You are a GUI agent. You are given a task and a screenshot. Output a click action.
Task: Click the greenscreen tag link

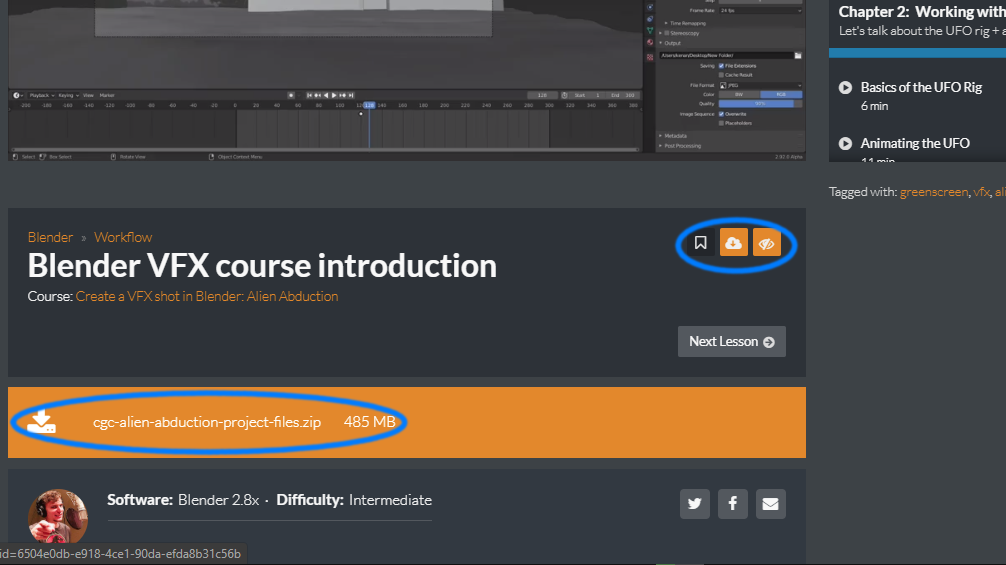[934, 192]
